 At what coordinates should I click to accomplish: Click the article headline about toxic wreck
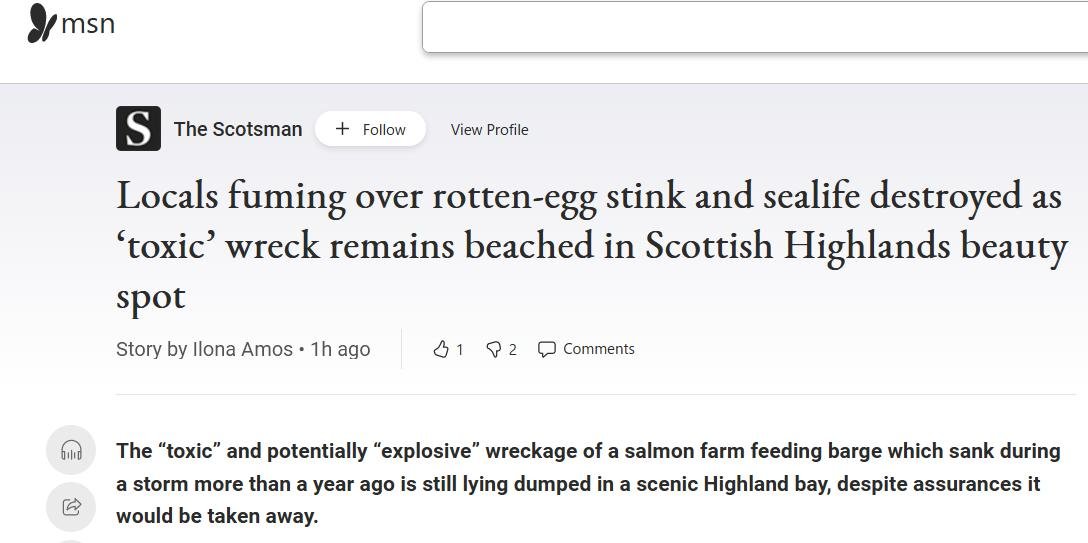592,245
